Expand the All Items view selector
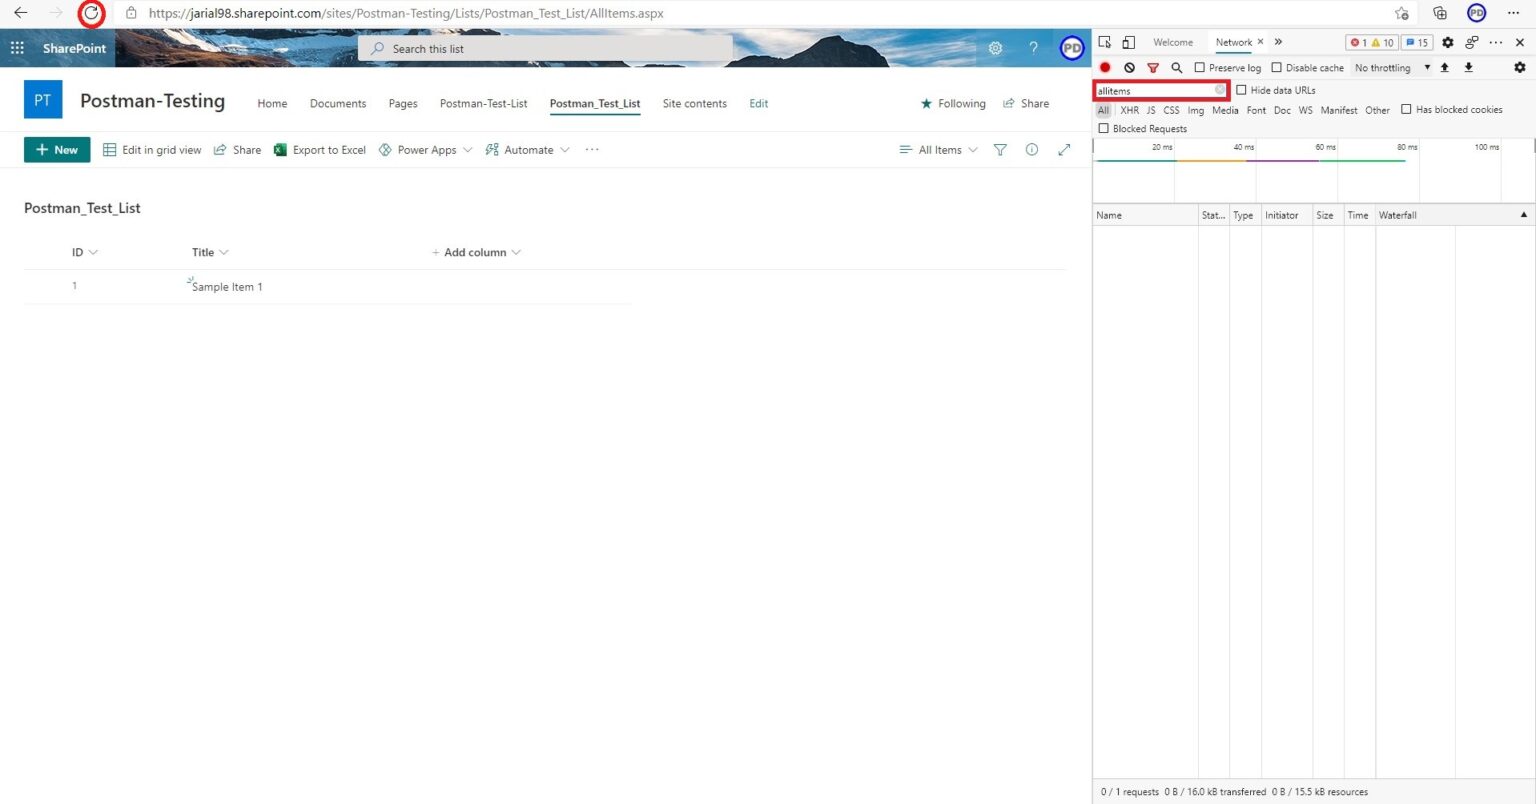This screenshot has height=804, width=1536. (x=938, y=150)
